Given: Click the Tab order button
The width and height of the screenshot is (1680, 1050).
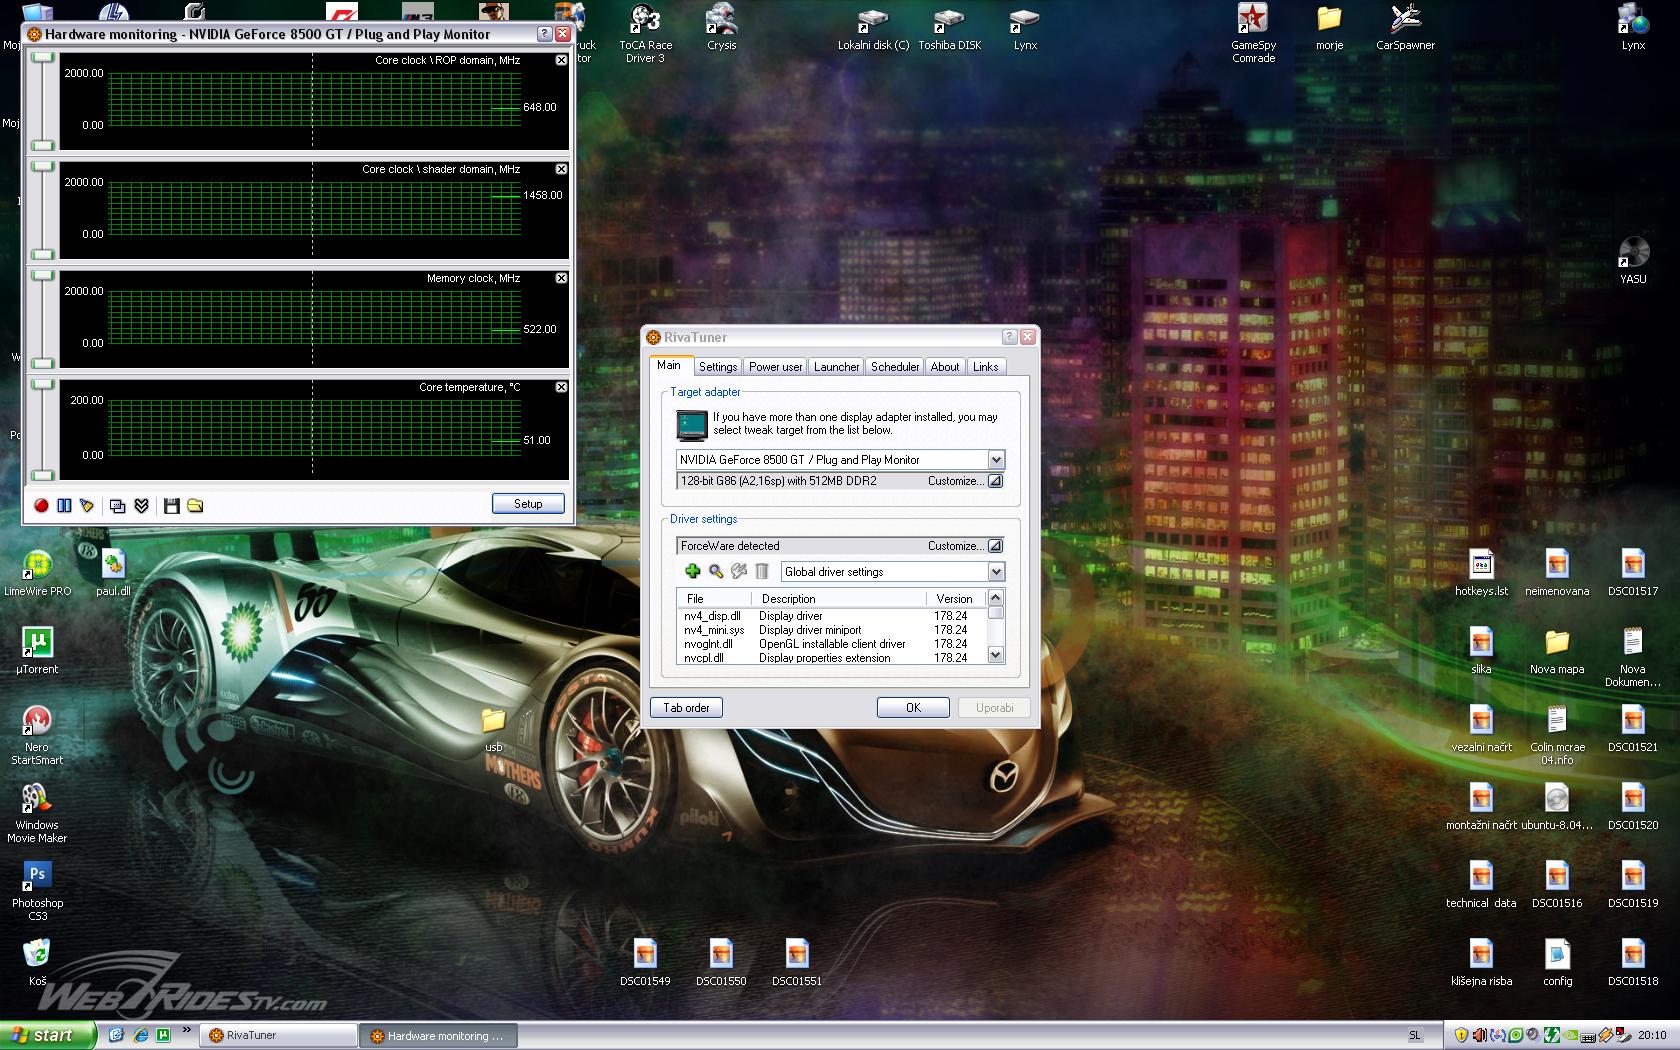Looking at the screenshot, I should [x=686, y=708].
